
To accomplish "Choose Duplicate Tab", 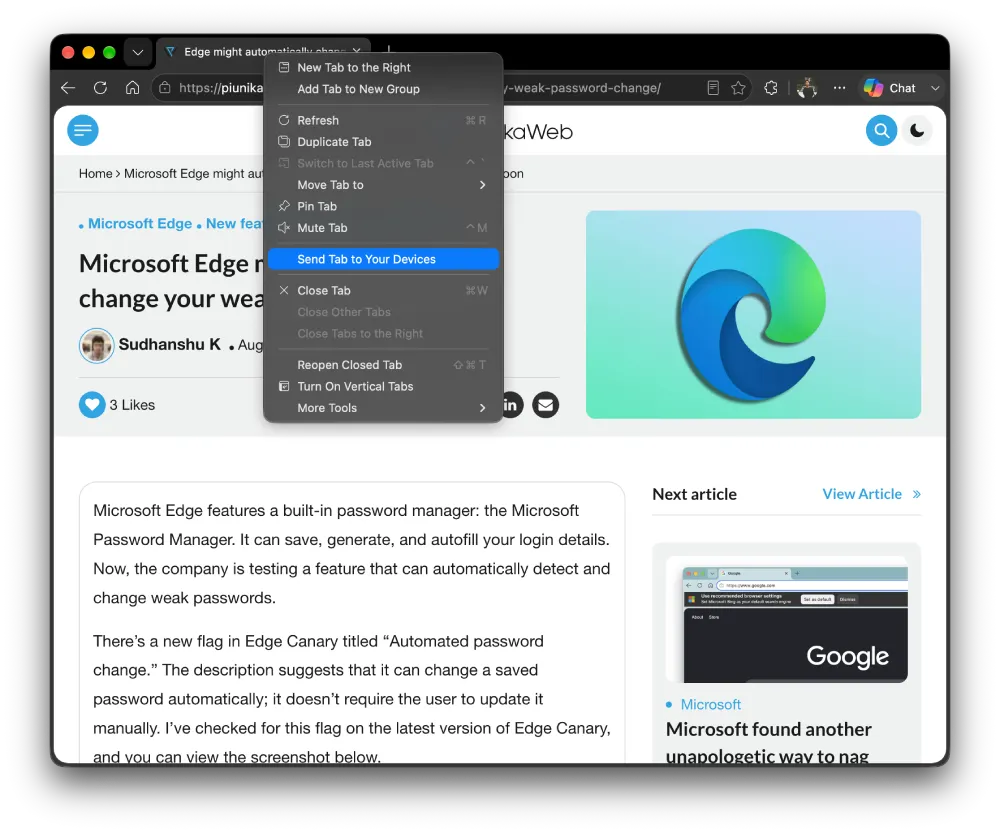I will pos(383,142).
